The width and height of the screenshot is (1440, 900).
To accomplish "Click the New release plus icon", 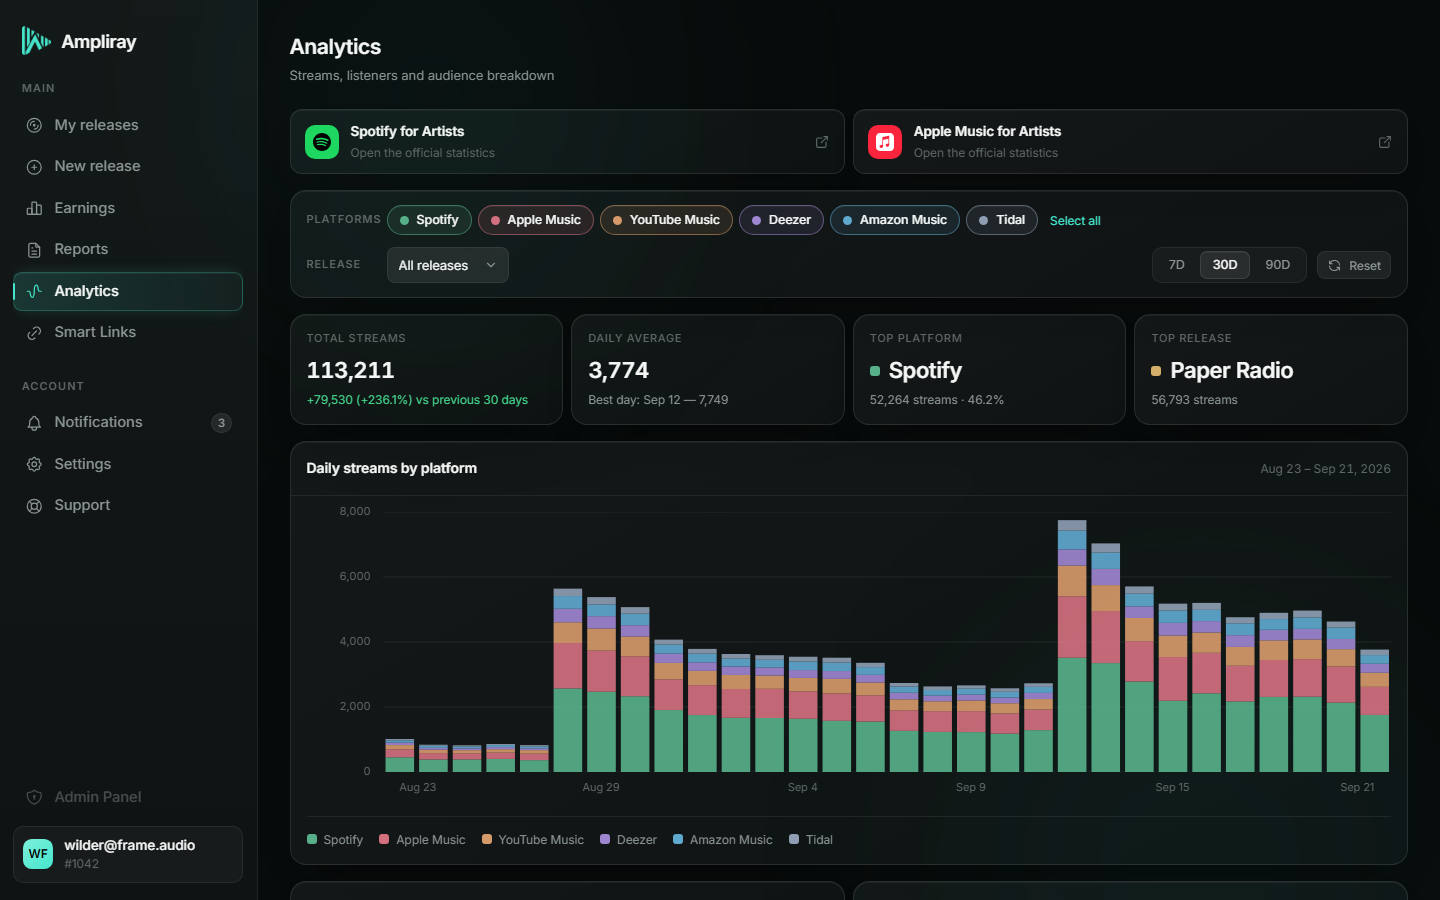I will pos(34,167).
